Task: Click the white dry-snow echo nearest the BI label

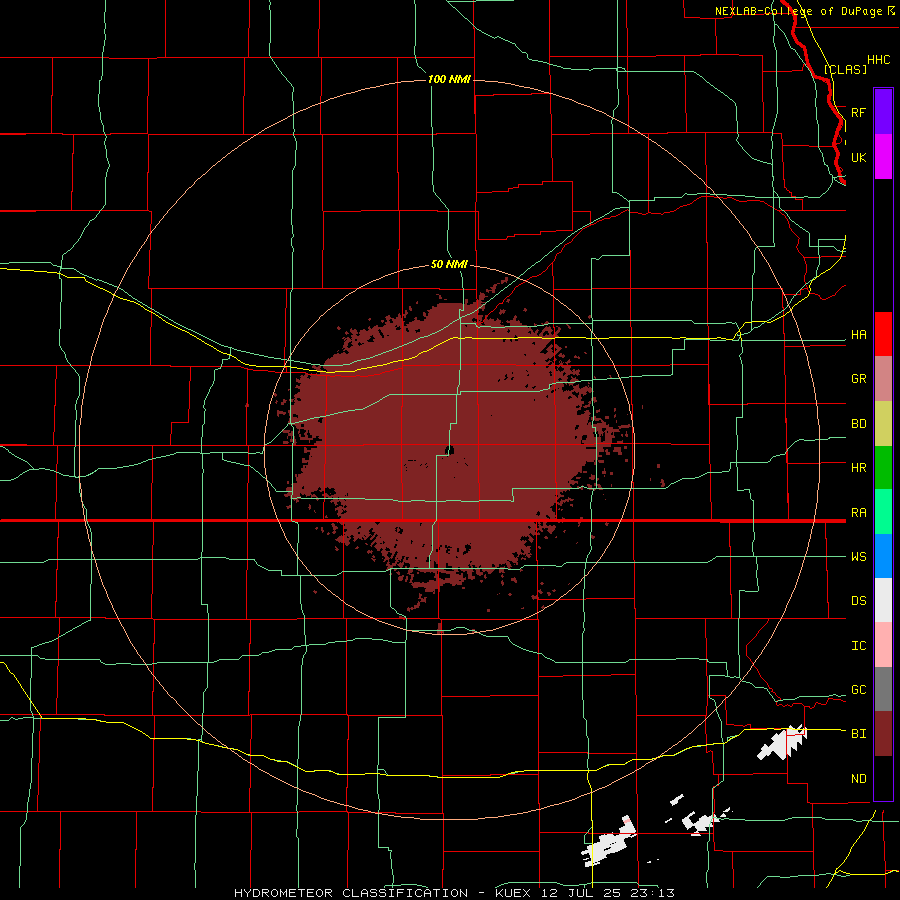Action: pyautogui.click(x=783, y=743)
